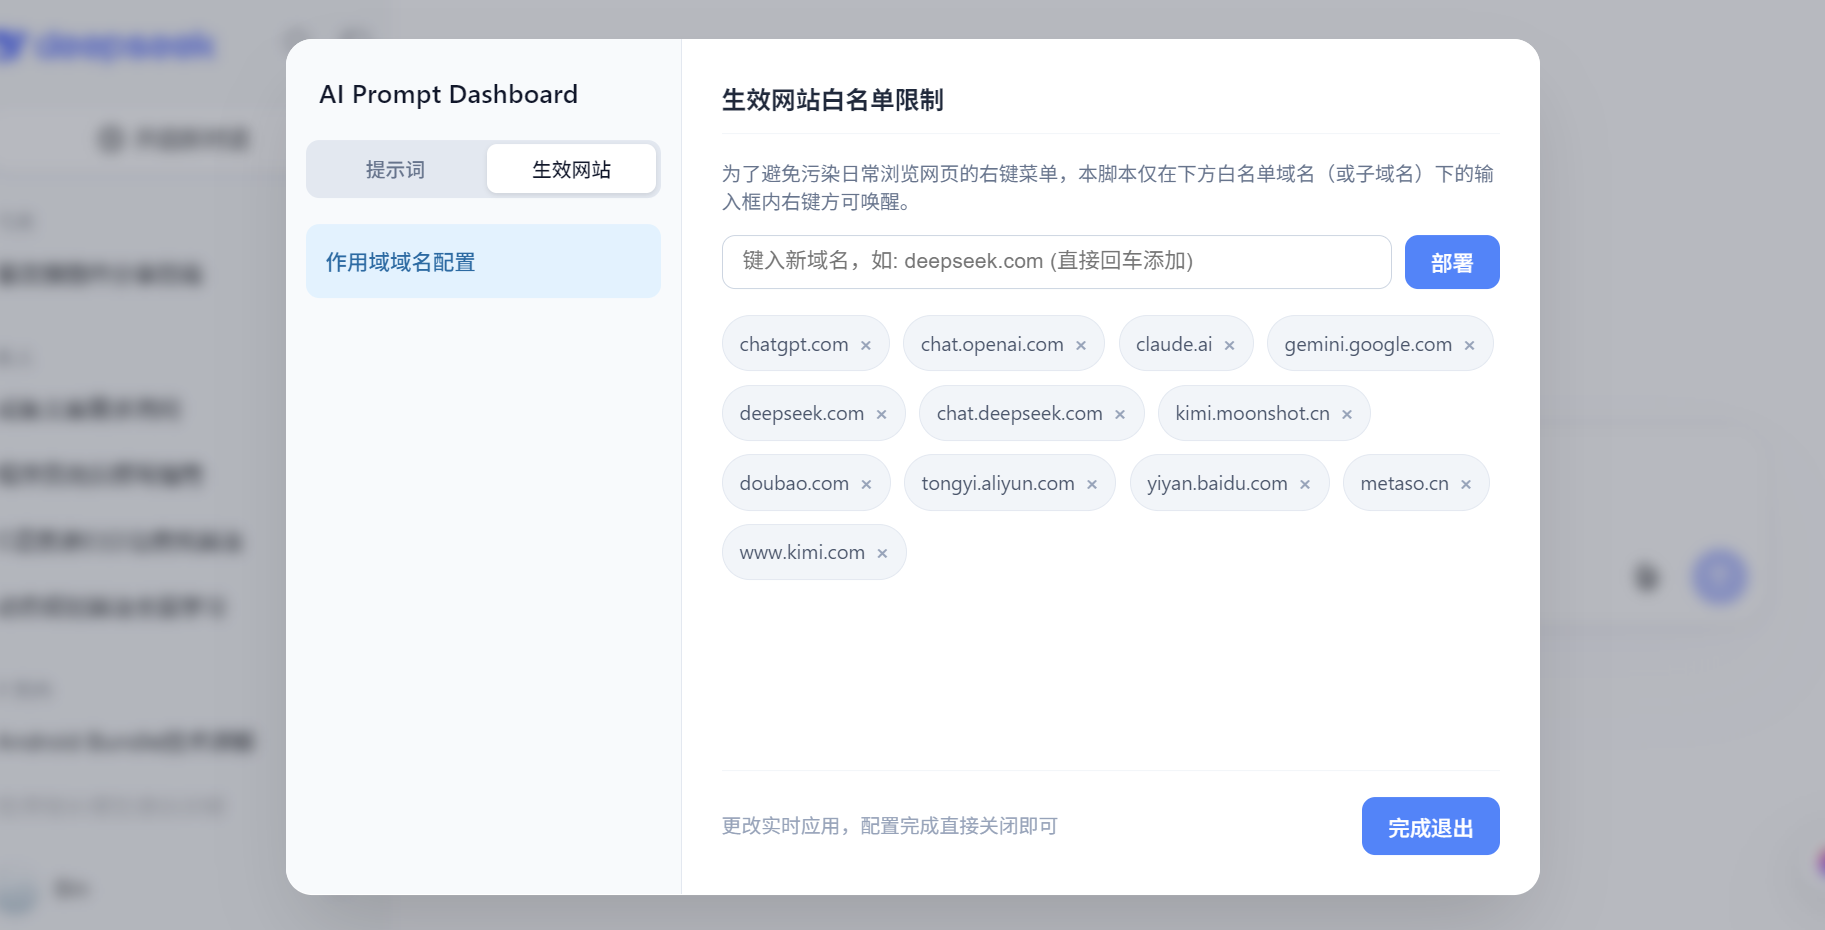The image size is (1825, 930).
Task: Click the doubao.com domain text
Action: click(x=794, y=483)
